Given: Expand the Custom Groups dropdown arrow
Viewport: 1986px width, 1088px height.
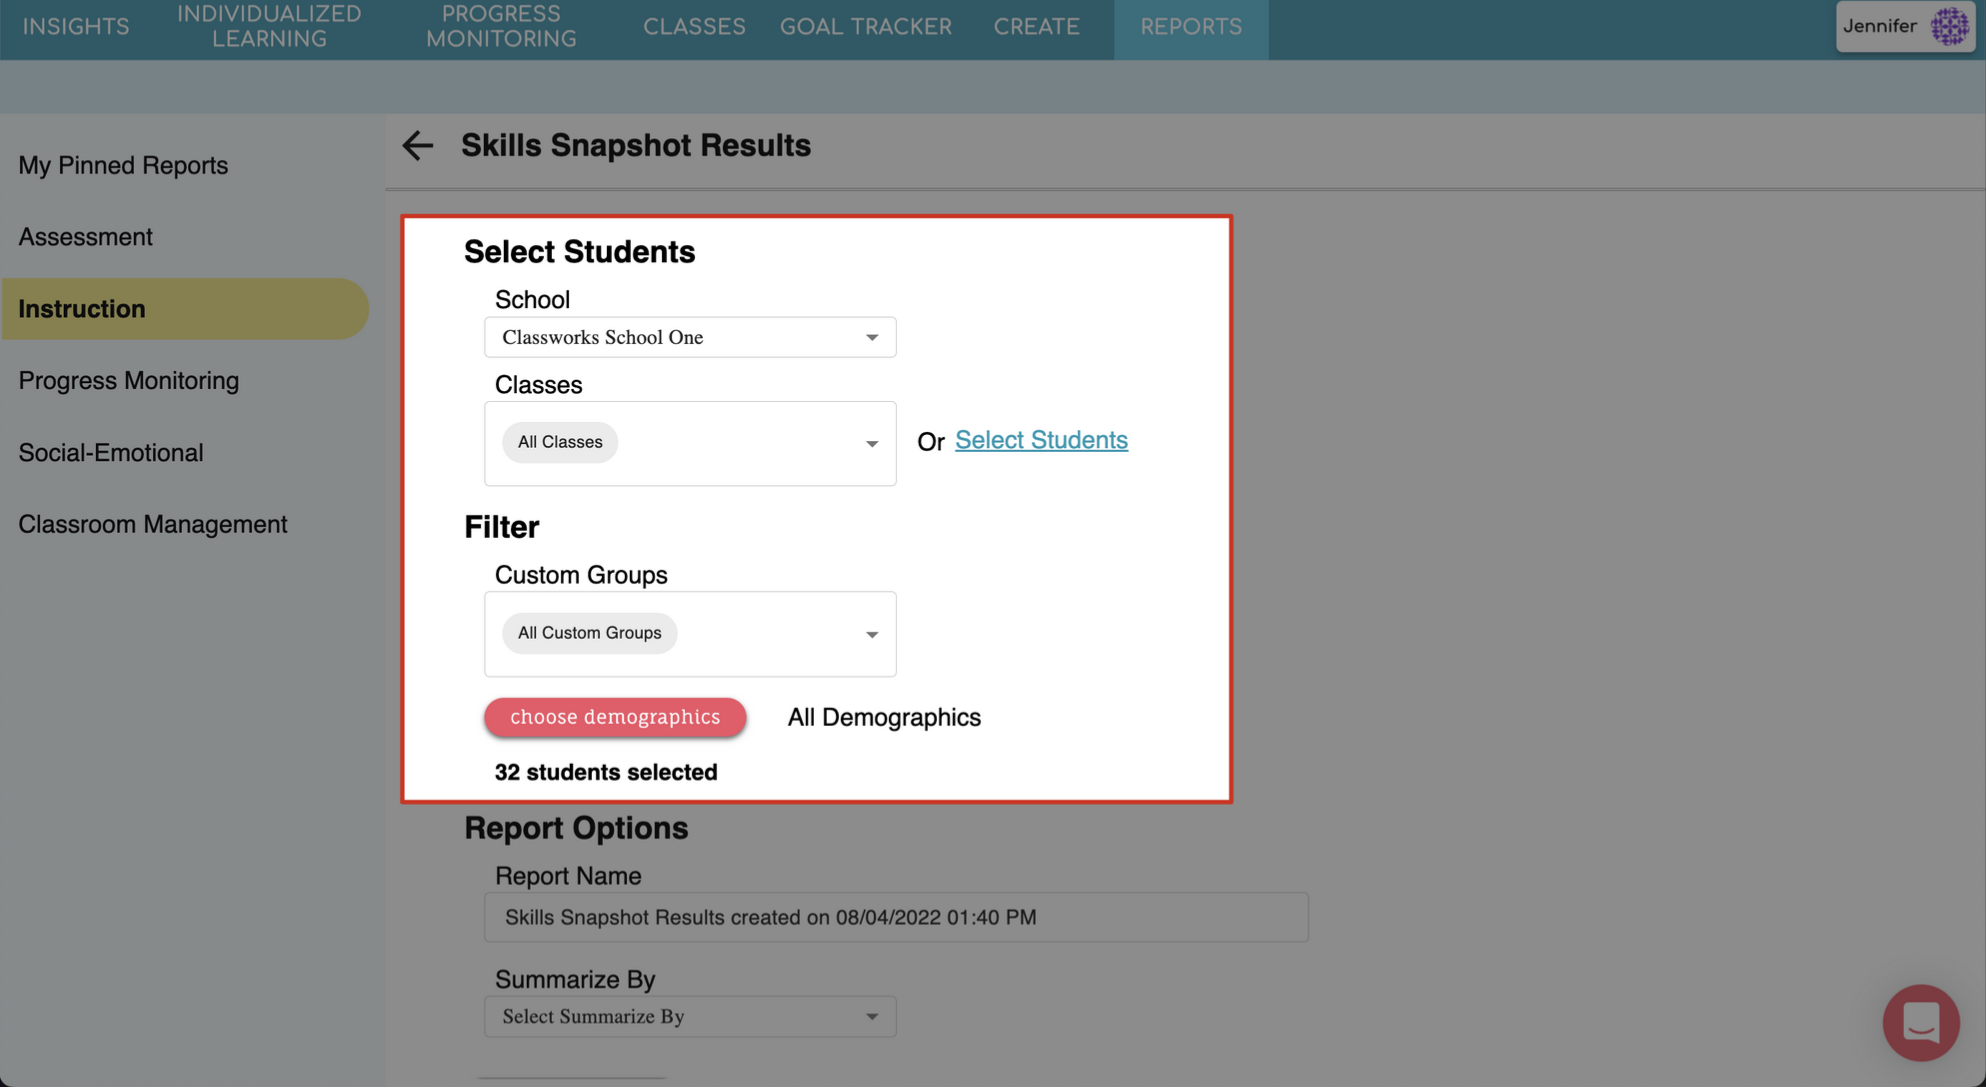Looking at the screenshot, I should click(x=872, y=635).
